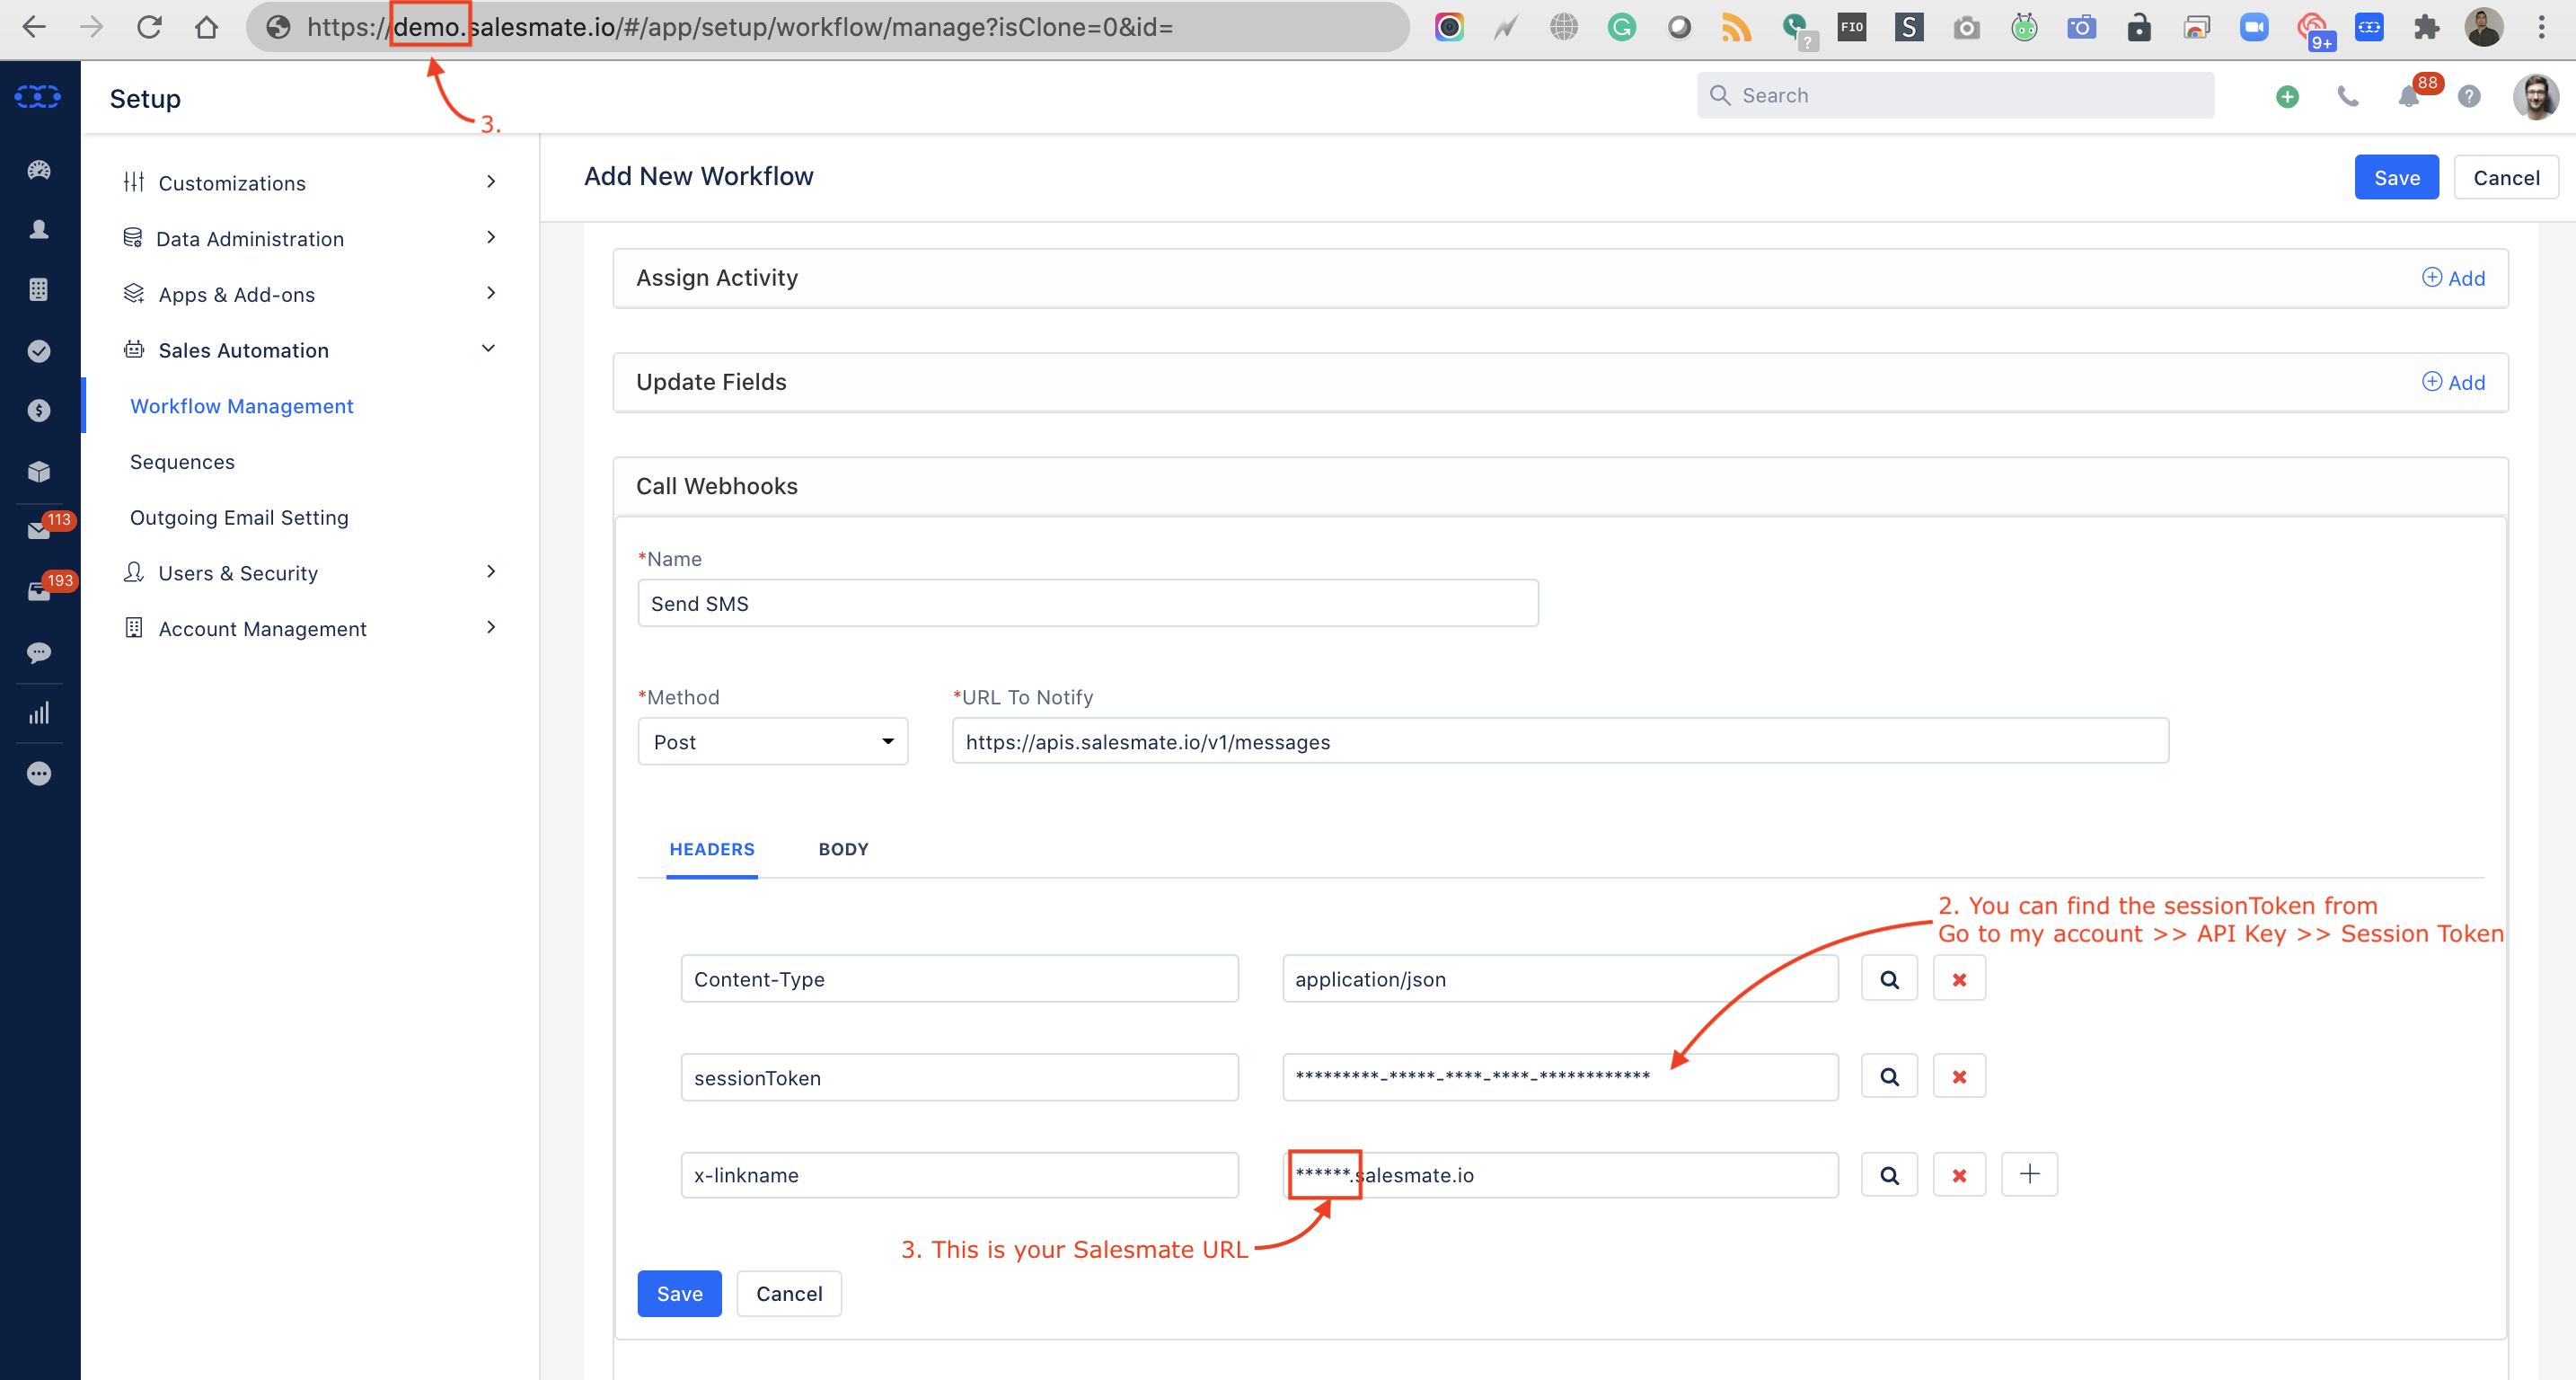Open the Companies building sidebar icon
2576x1380 pixels.
[x=39, y=290]
